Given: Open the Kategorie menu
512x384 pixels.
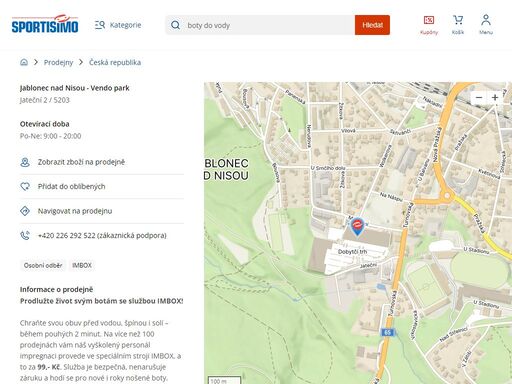Looking at the screenshot, I should click(x=118, y=25).
